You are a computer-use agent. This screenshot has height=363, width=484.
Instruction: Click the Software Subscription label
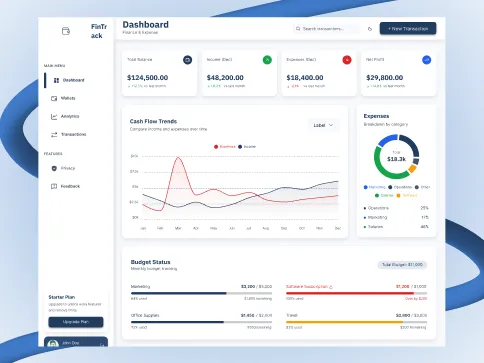307,287
